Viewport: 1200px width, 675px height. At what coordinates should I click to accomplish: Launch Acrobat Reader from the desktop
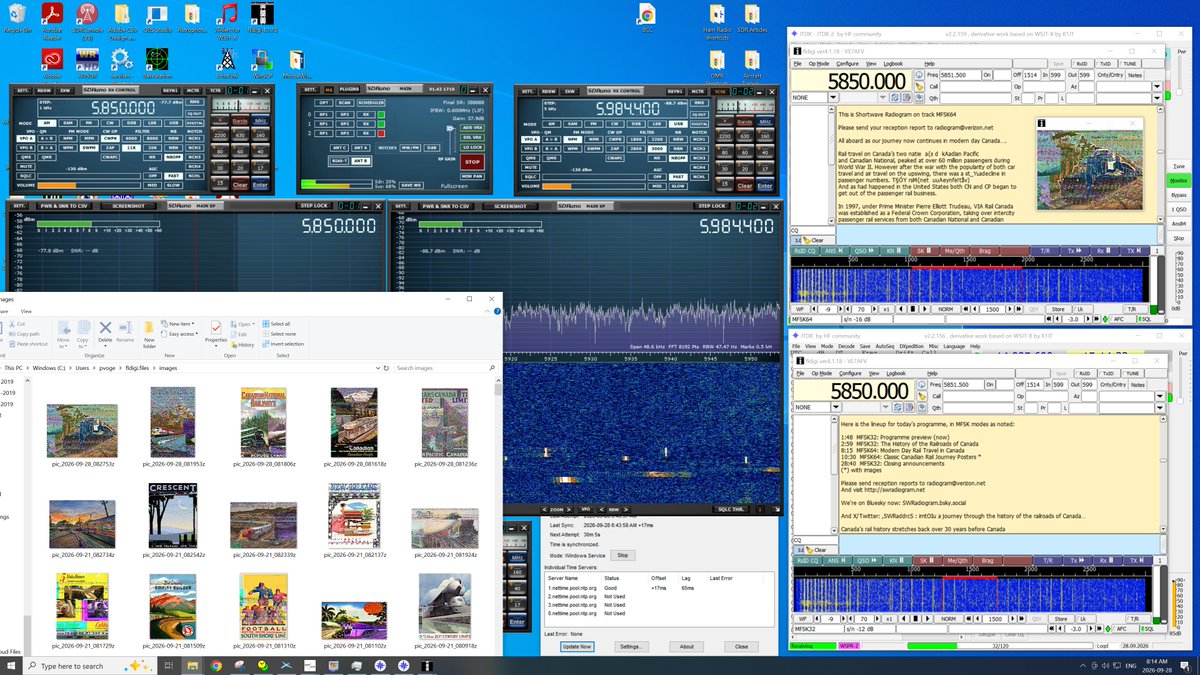52,18
